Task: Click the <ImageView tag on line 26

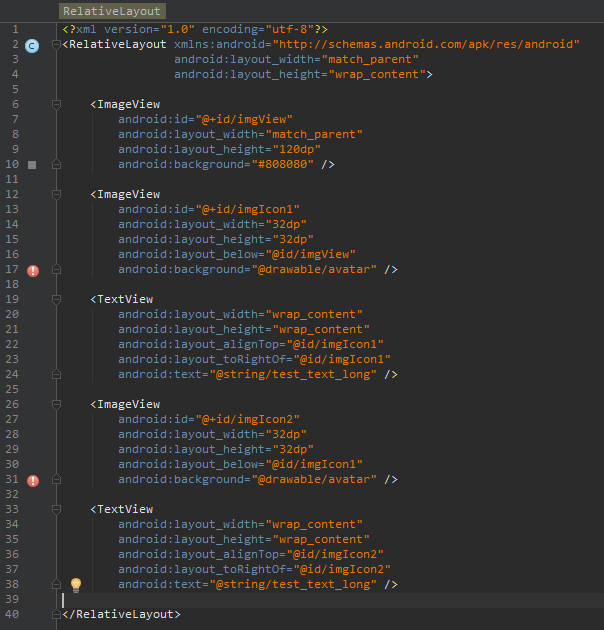Action: pos(125,404)
